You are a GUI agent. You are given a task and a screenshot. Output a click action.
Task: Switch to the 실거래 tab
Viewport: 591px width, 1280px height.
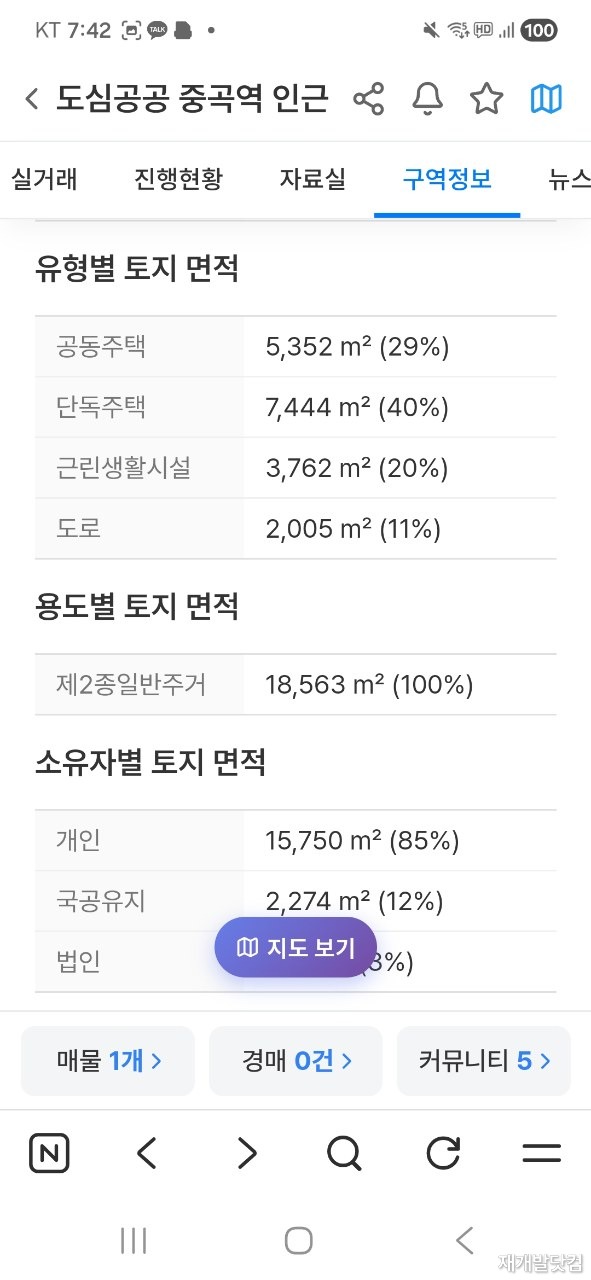pyautogui.click(x=44, y=180)
